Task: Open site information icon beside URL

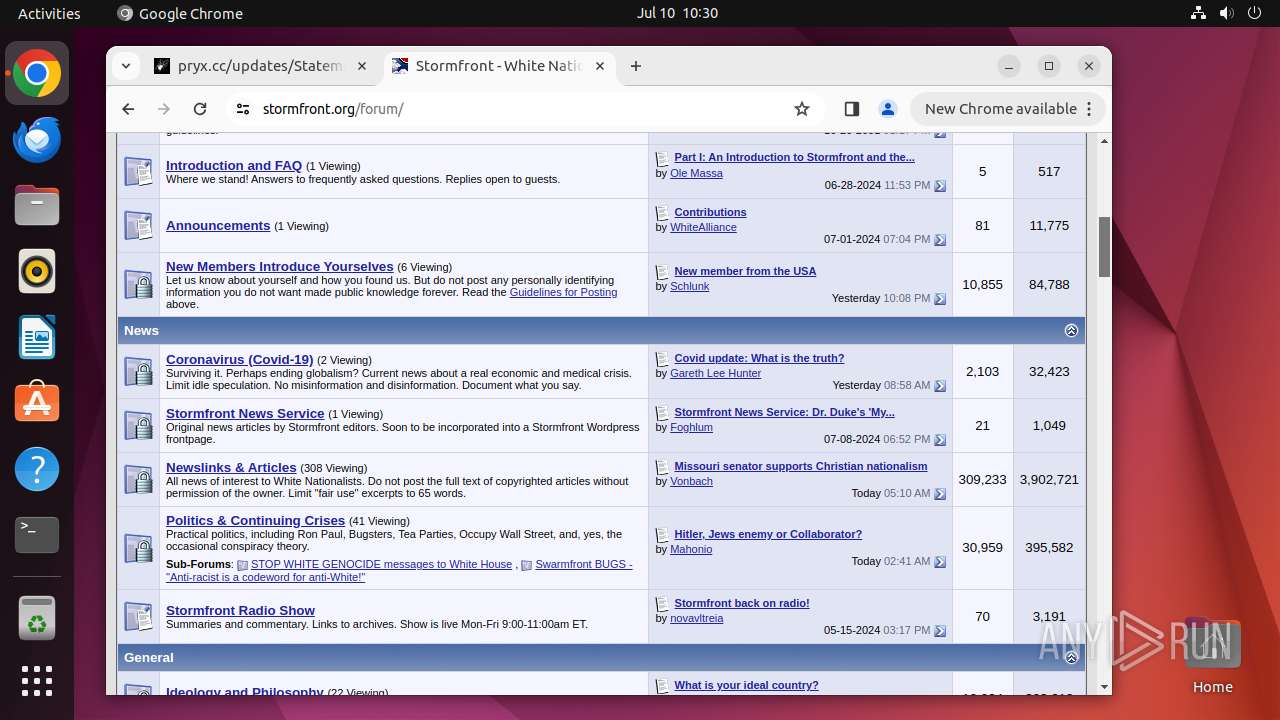Action: [x=243, y=109]
